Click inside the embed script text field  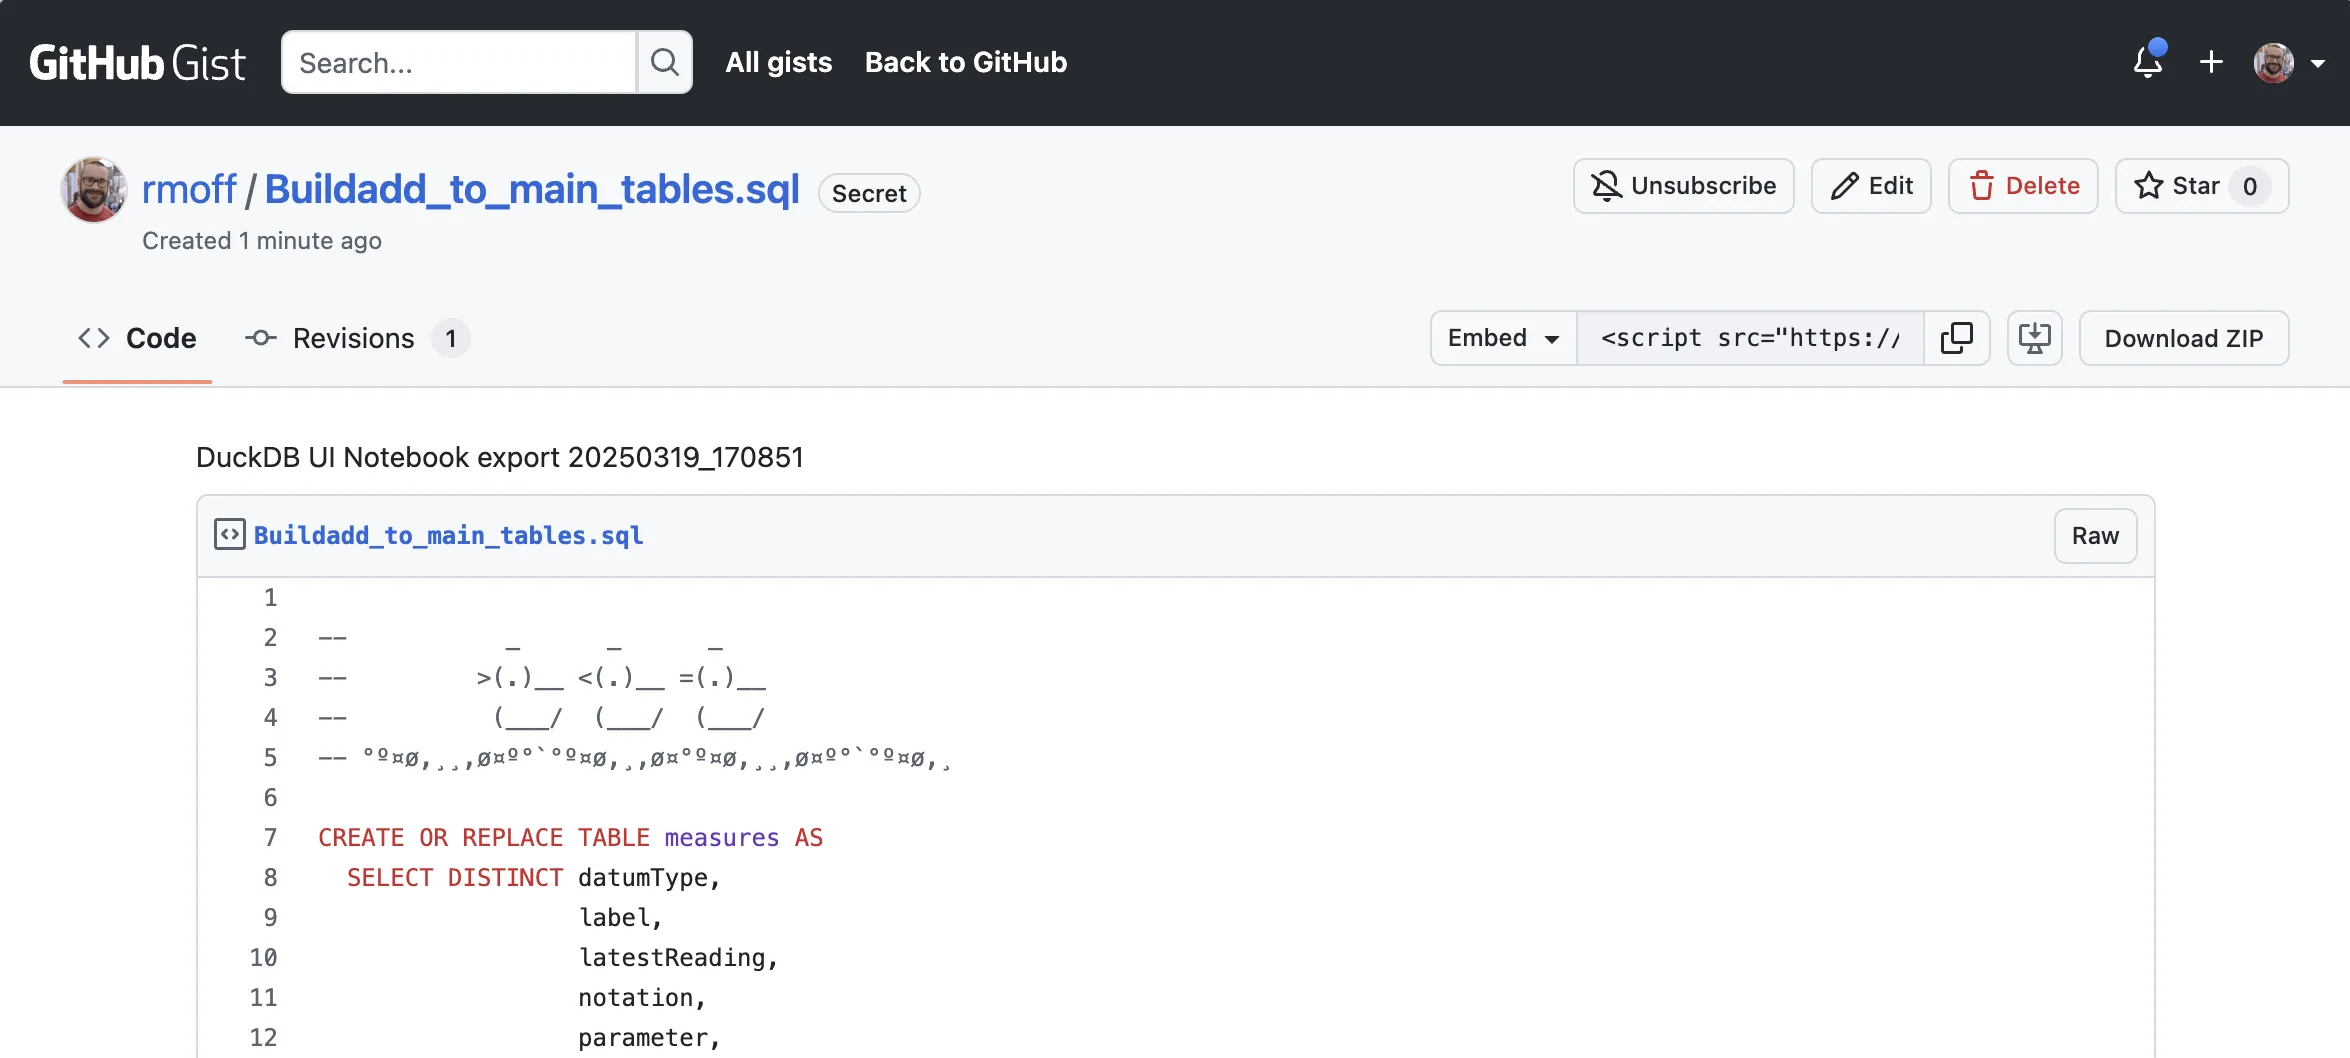click(1750, 338)
